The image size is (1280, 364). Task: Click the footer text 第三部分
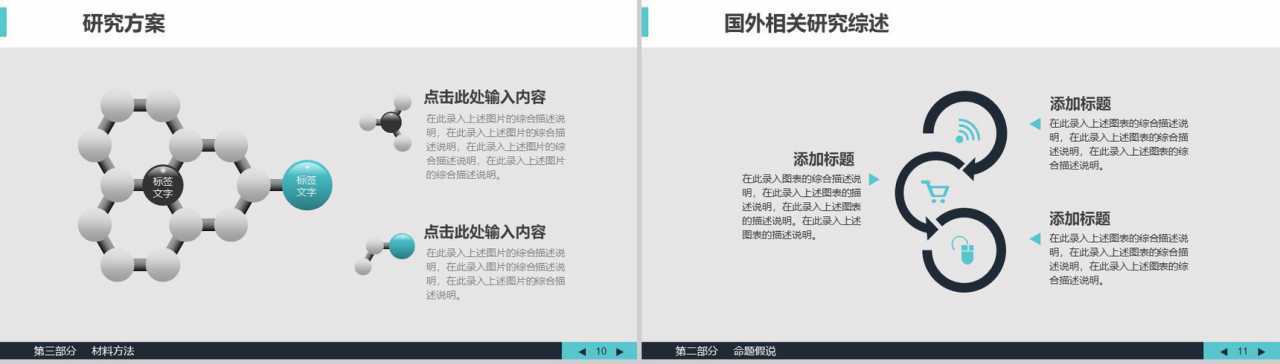click(x=55, y=351)
